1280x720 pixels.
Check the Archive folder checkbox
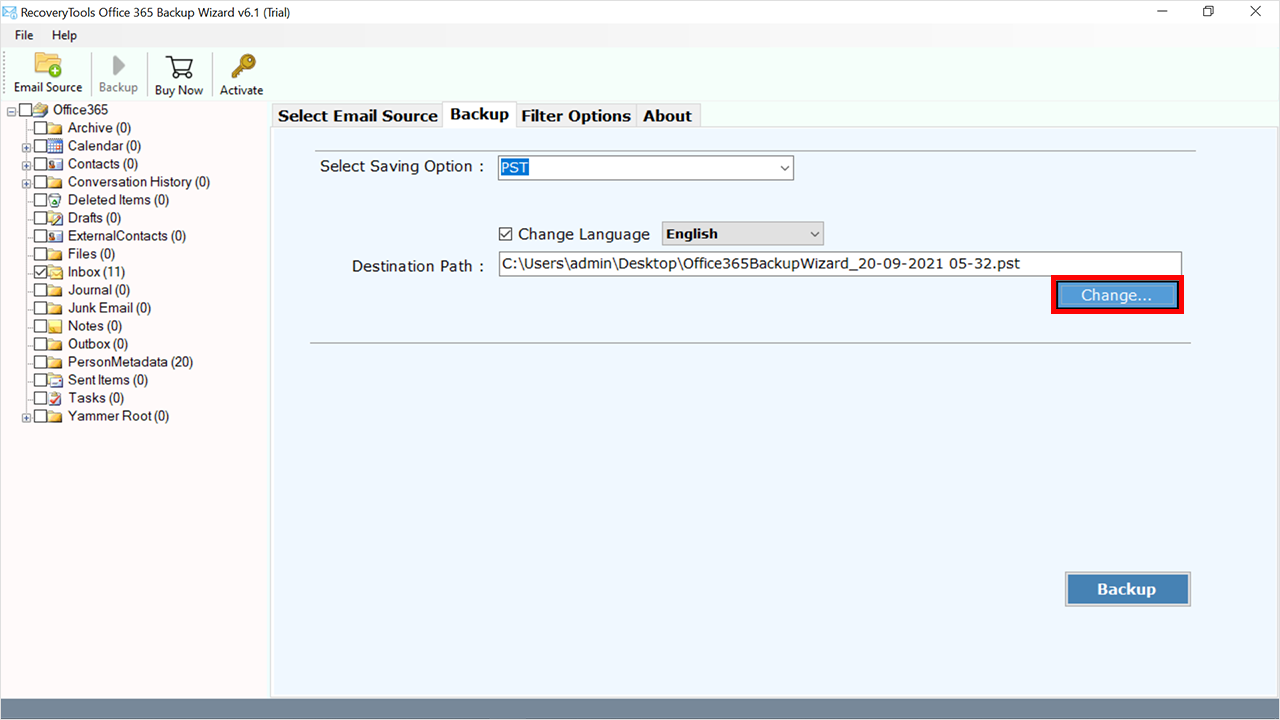[40, 128]
